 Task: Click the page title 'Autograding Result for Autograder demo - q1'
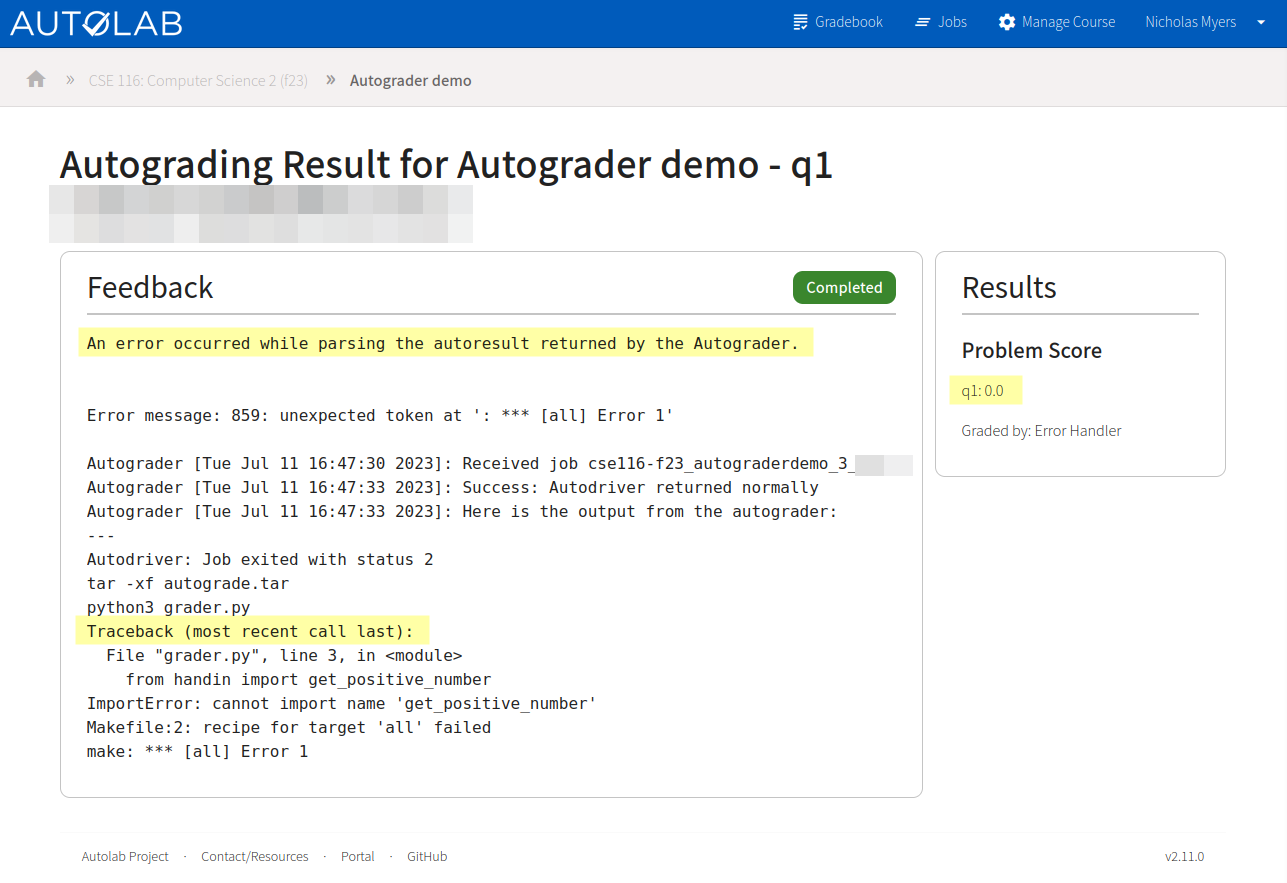[446, 164]
